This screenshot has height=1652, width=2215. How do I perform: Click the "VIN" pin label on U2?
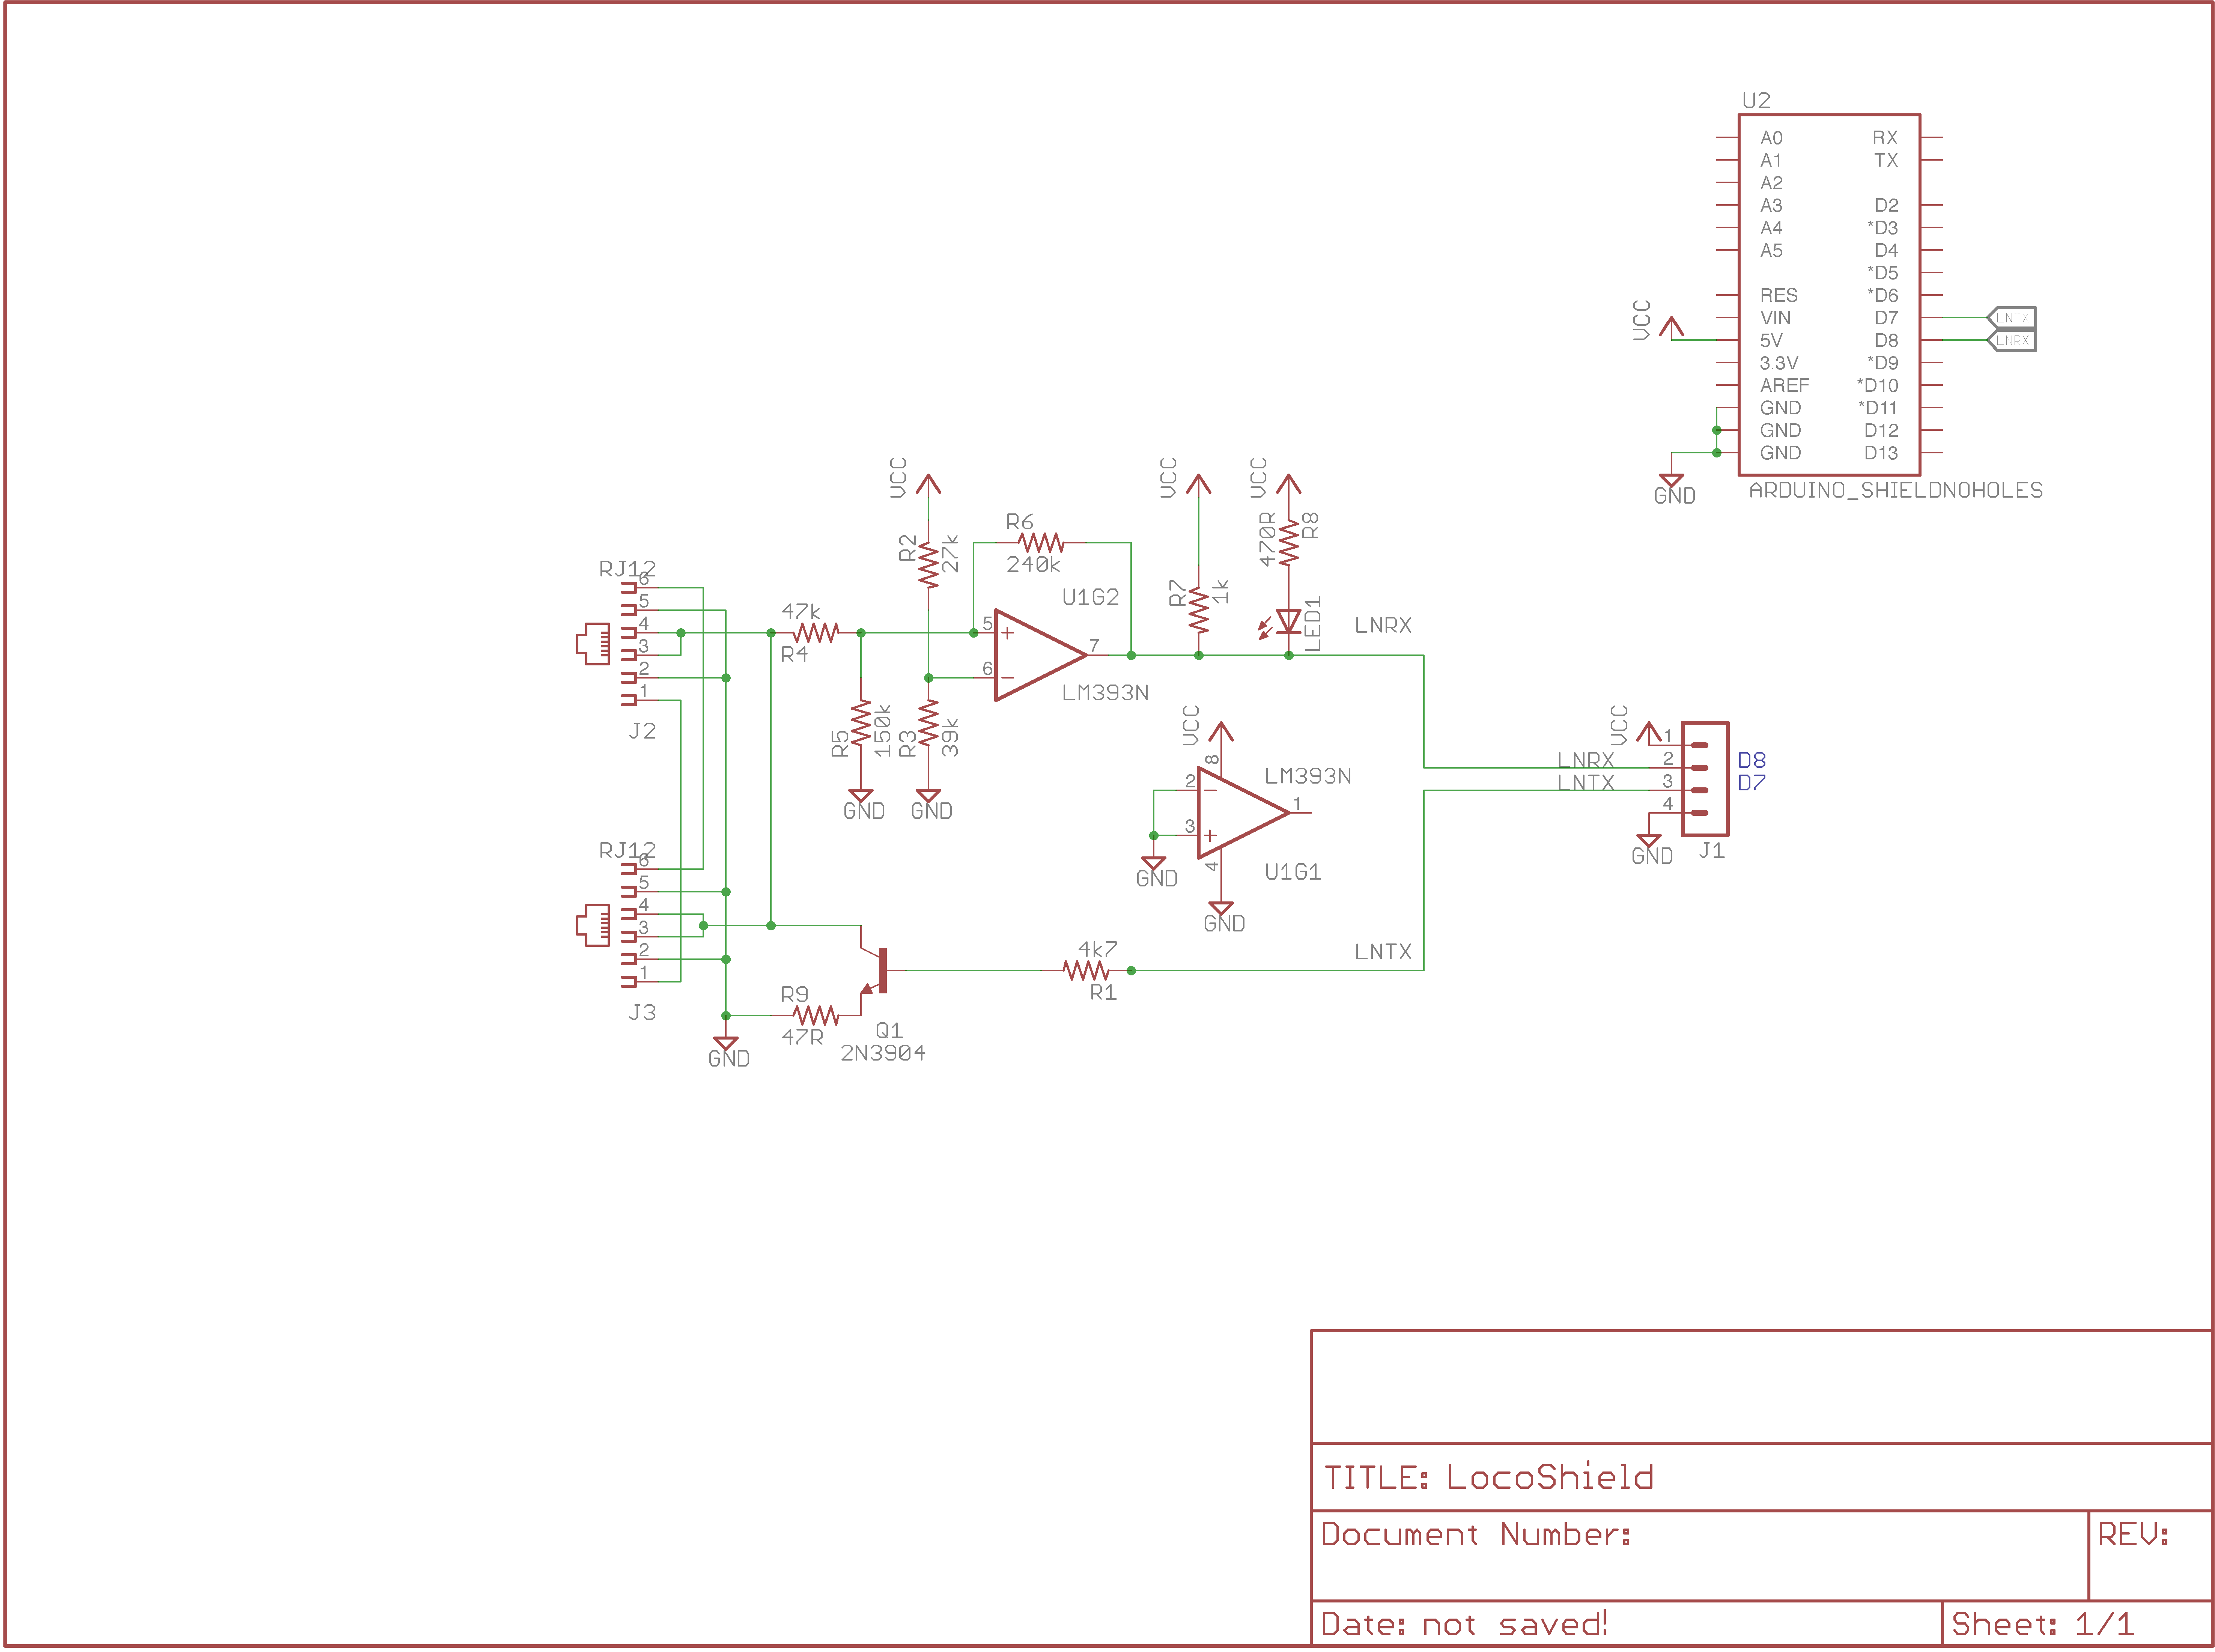tap(1776, 318)
